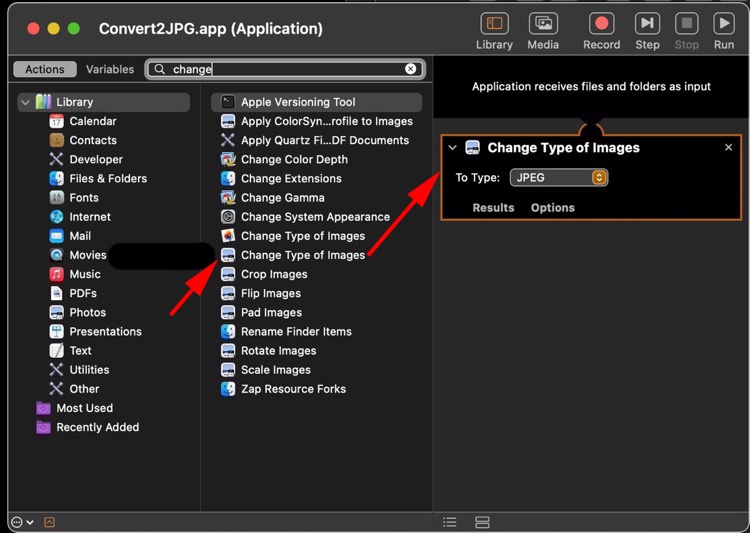Select the Contacts category icon

pos(56,140)
